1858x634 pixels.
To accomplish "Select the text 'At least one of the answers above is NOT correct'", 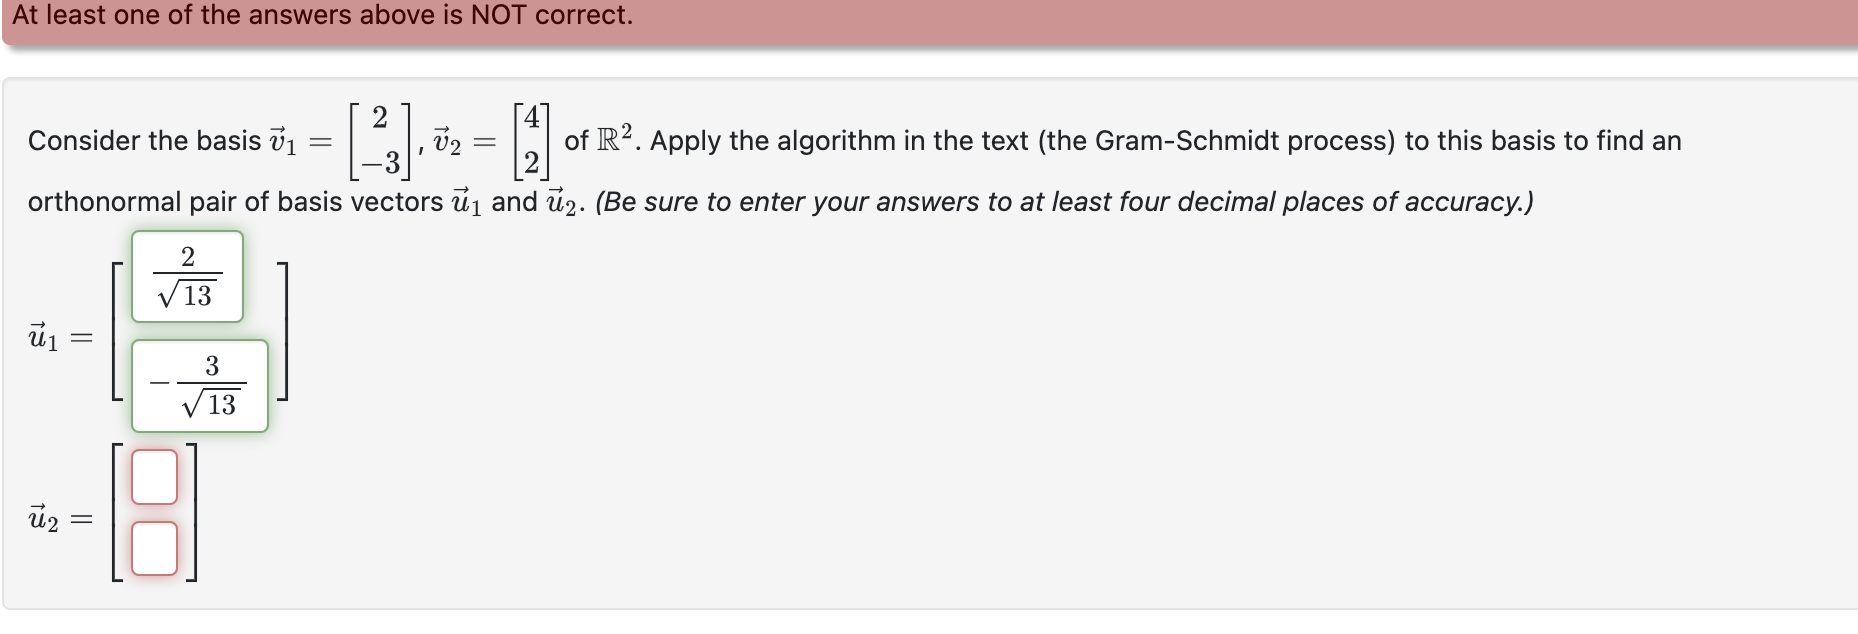I will (x=323, y=15).
